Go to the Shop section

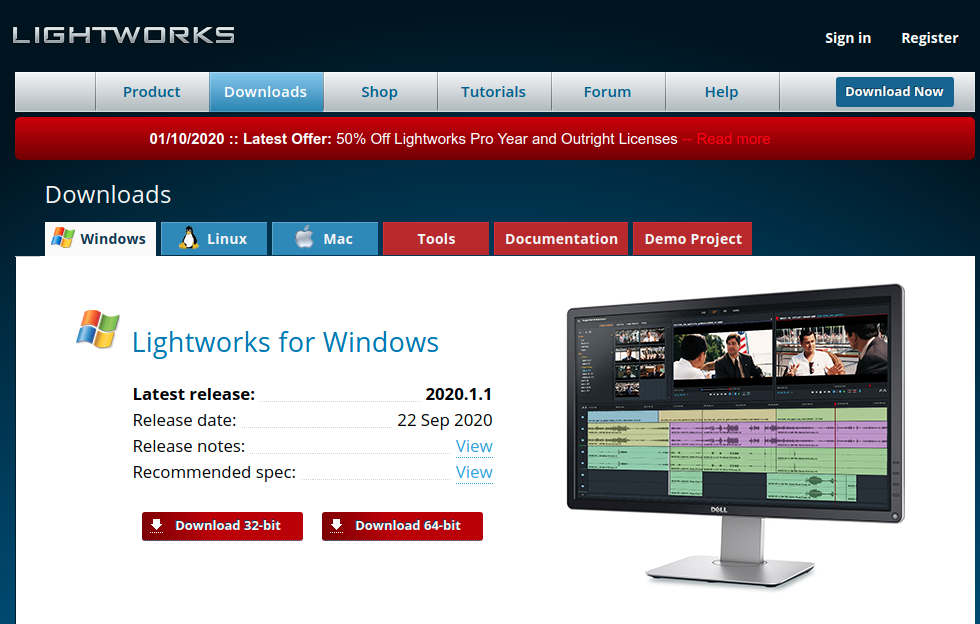pos(379,92)
